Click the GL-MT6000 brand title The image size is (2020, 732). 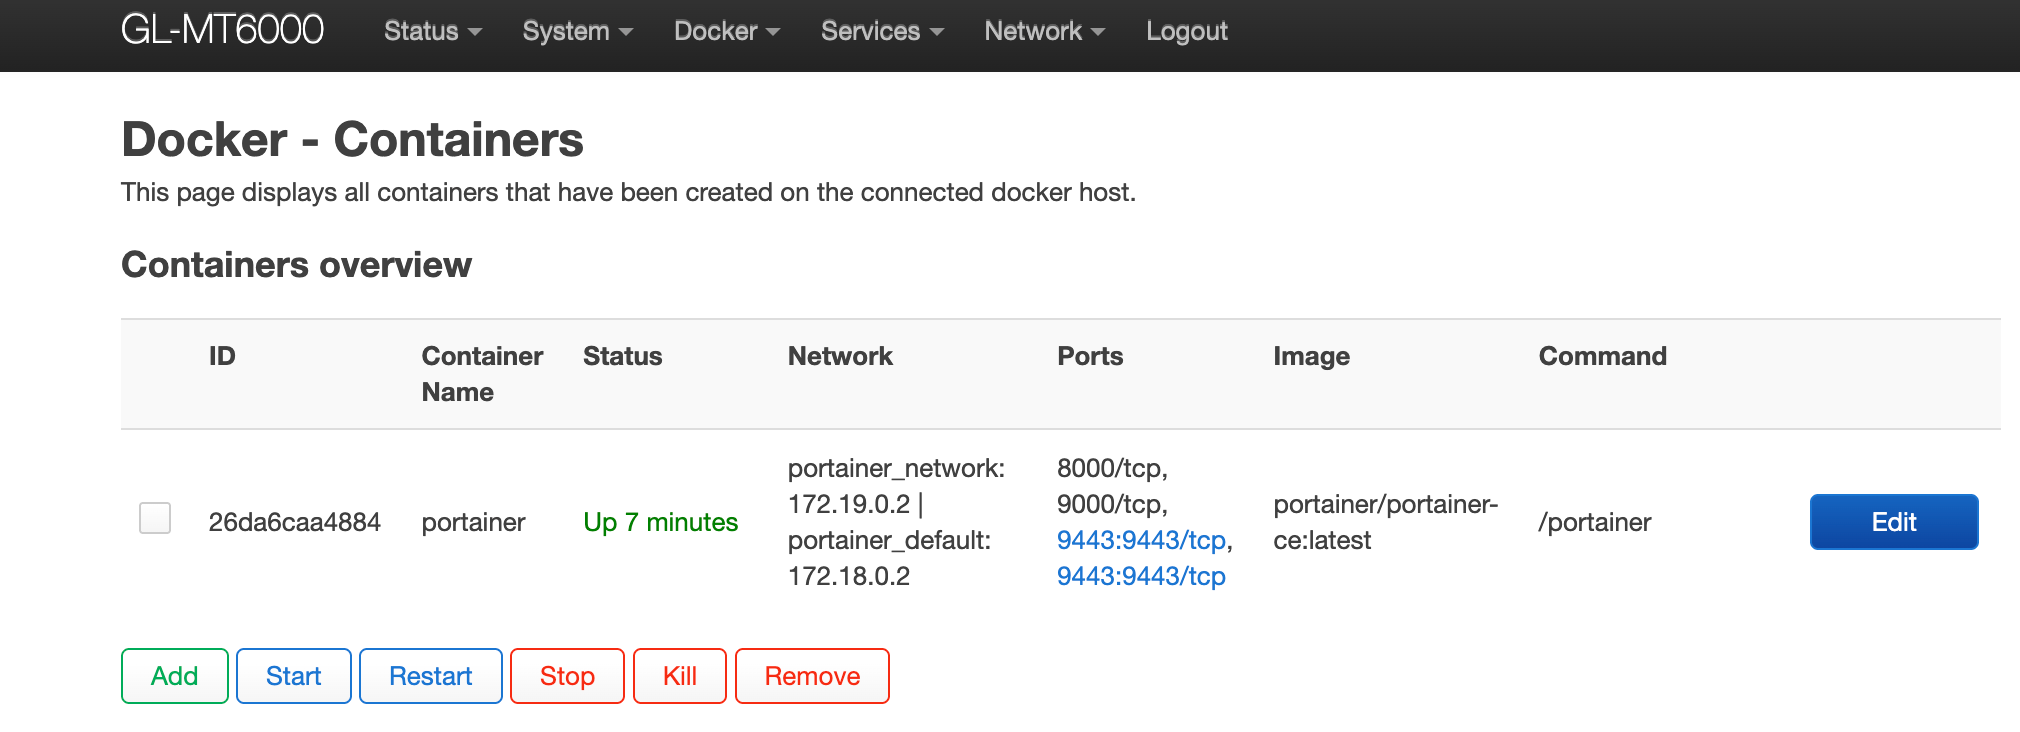[x=222, y=30]
